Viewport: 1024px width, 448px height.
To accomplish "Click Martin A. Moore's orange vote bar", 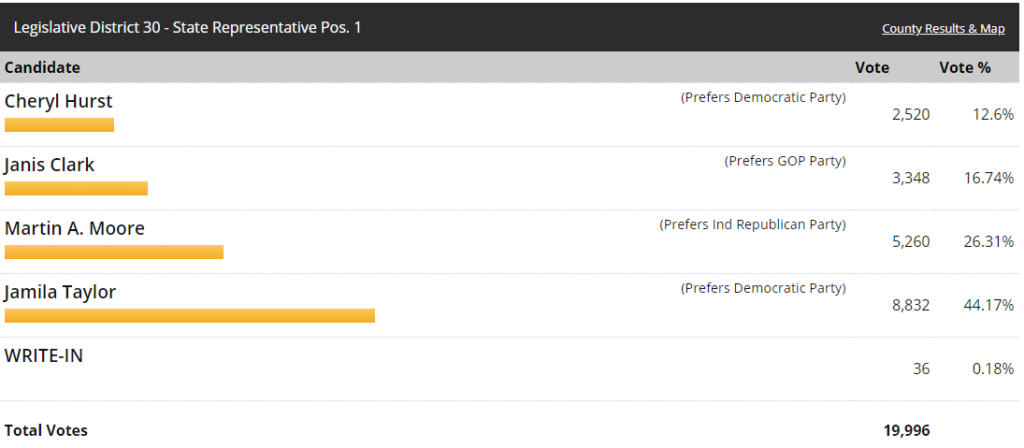I will pyautogui.click(x=114, y=252).
